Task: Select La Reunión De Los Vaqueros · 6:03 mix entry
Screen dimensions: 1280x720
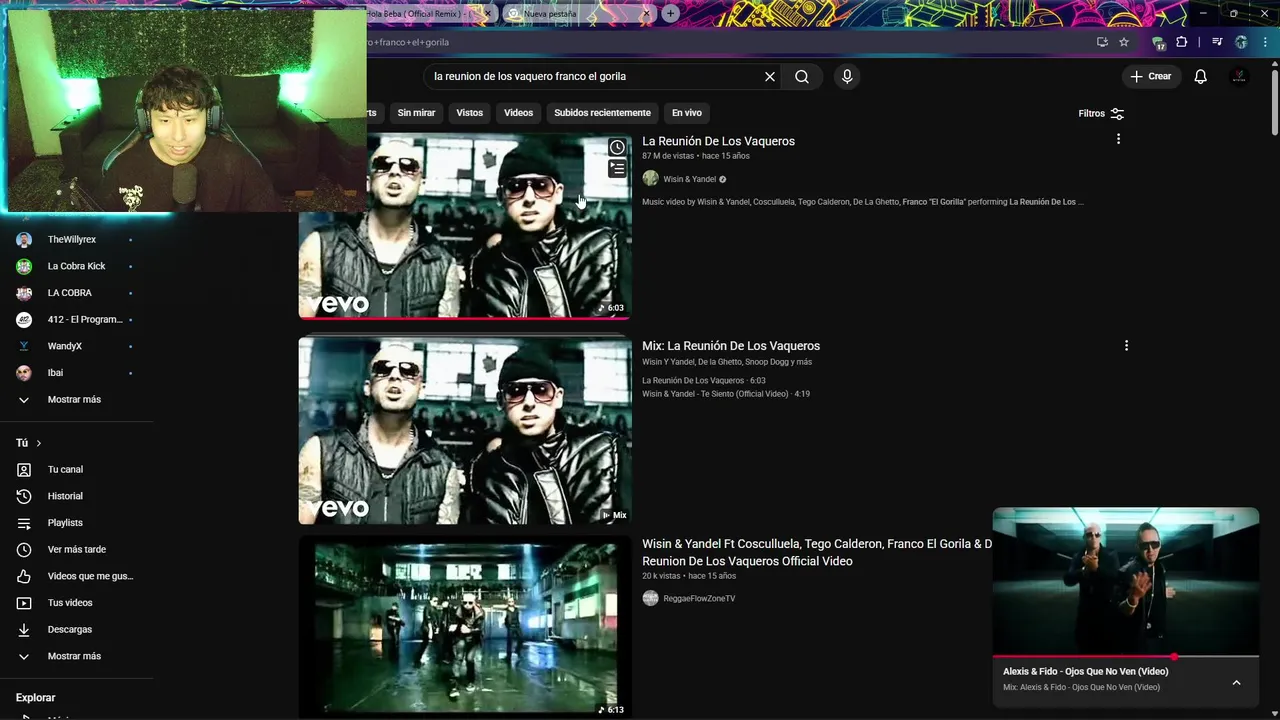Action: 704,381
